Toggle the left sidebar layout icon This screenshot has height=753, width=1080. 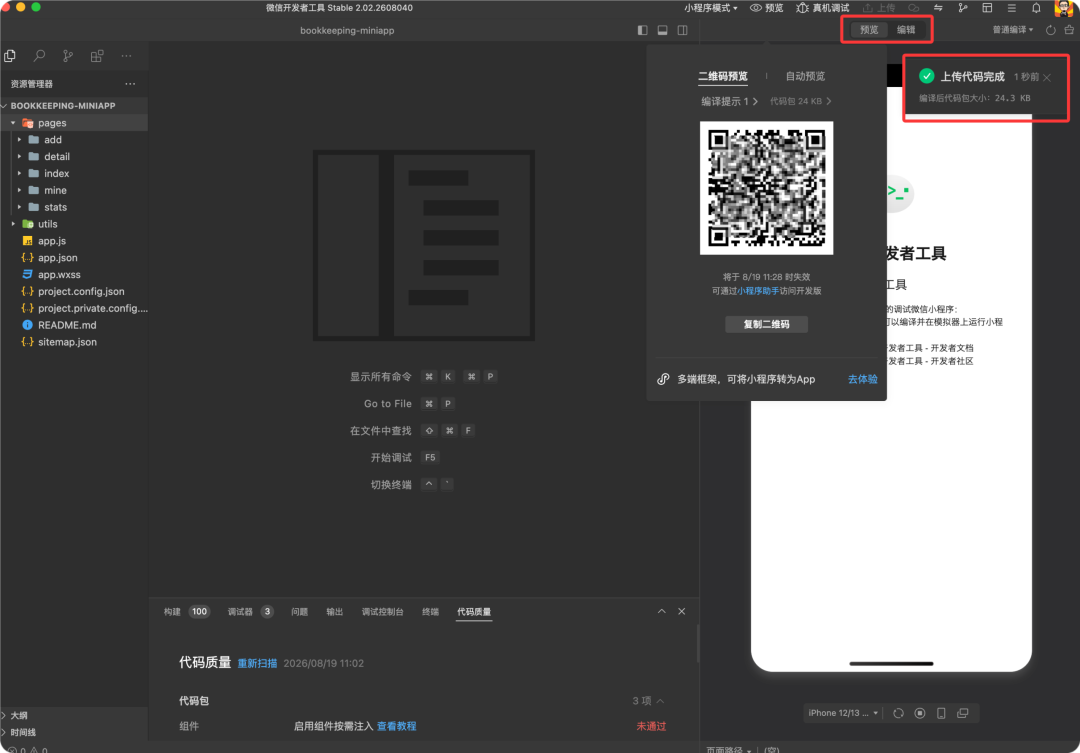[x=642, y=30]
